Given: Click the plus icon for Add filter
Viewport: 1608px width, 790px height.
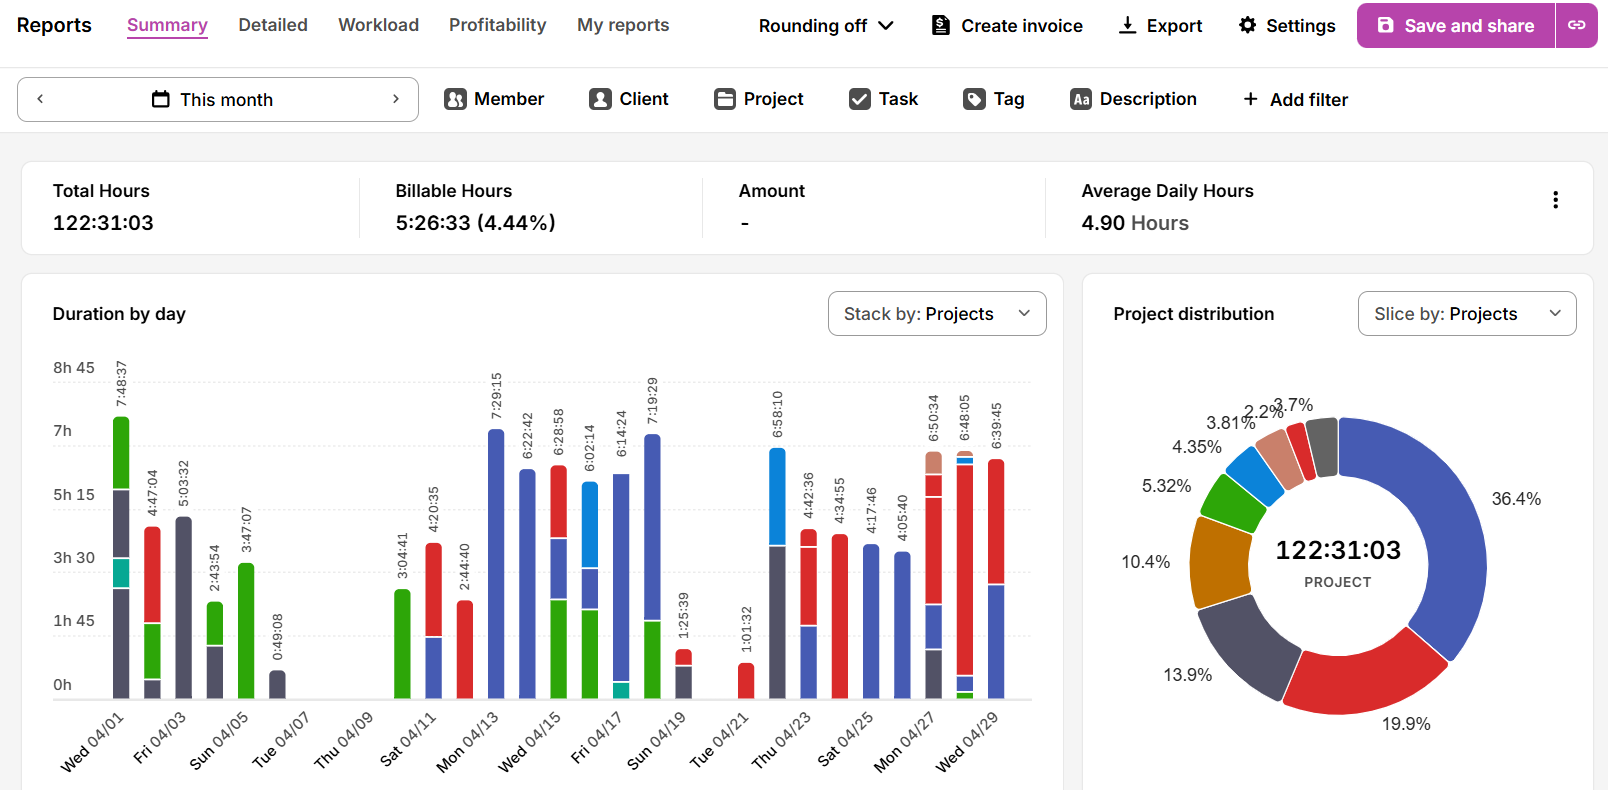Looking at the screenshot, I should point(1250,99).
